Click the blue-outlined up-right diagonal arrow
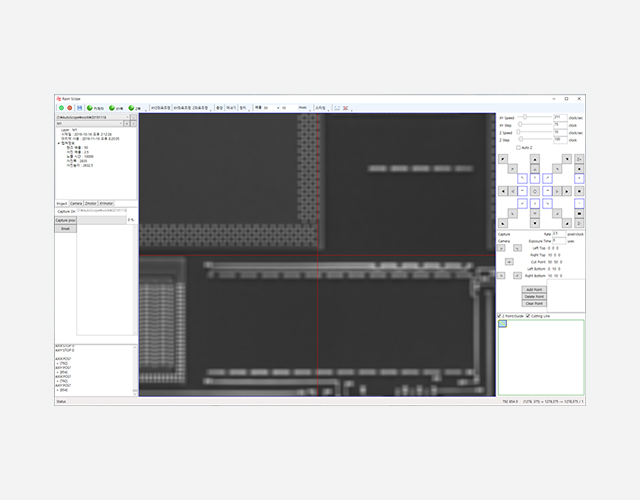 (547, 178)
